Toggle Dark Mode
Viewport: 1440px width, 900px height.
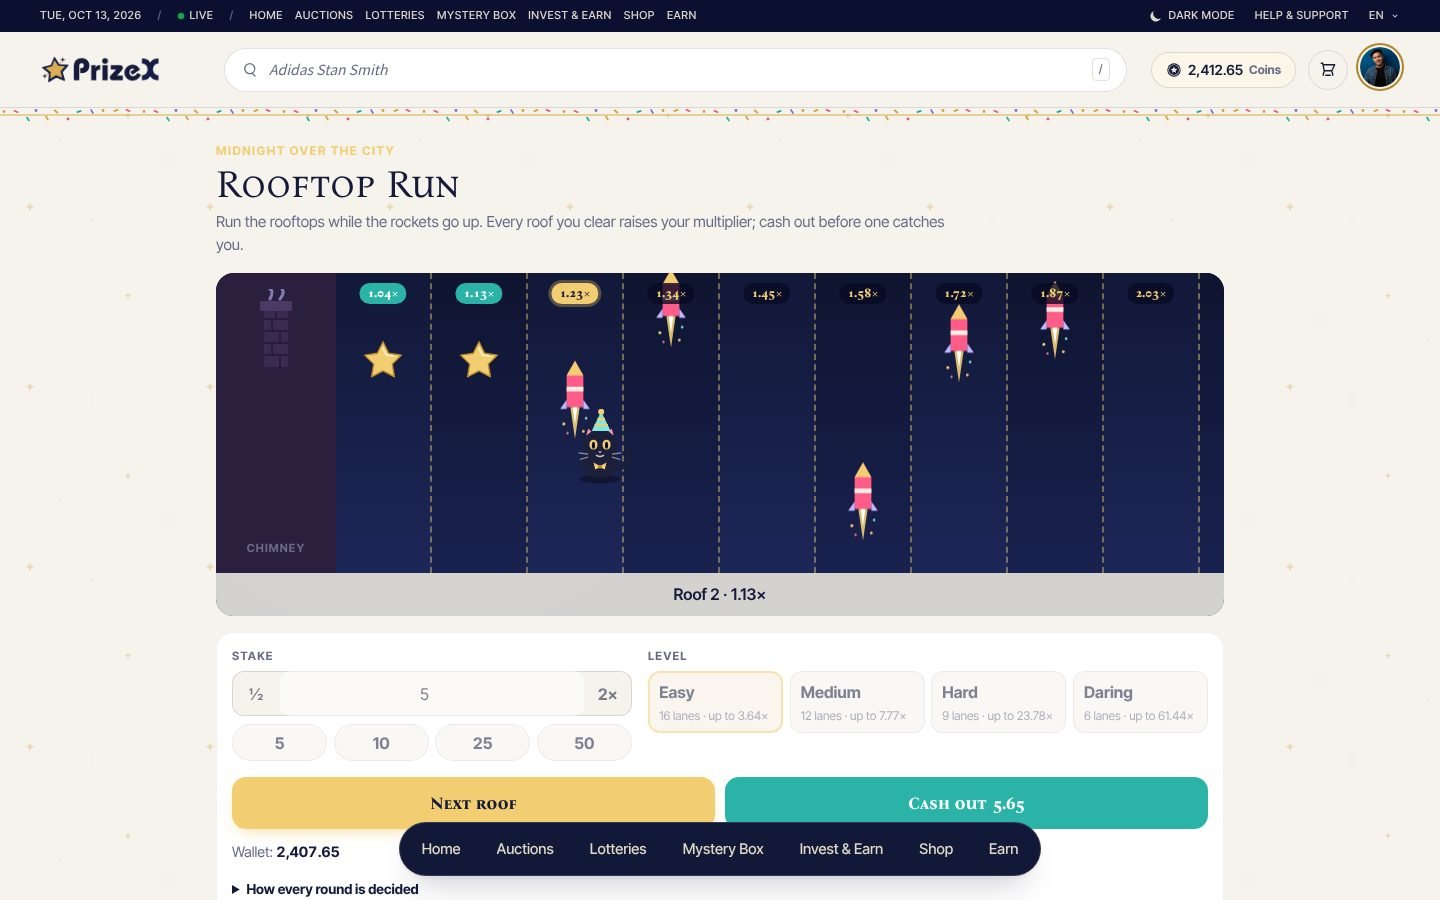point(1191,15)
